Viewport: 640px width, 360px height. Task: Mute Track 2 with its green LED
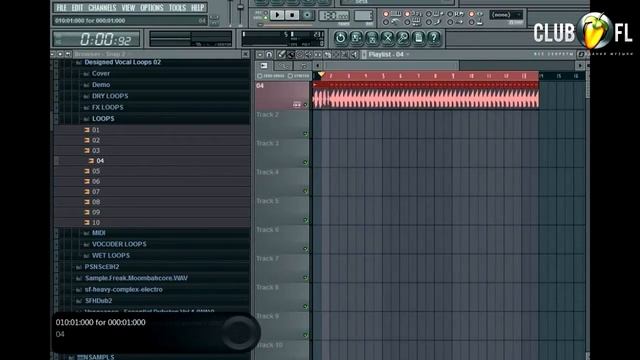pos(305,134)
